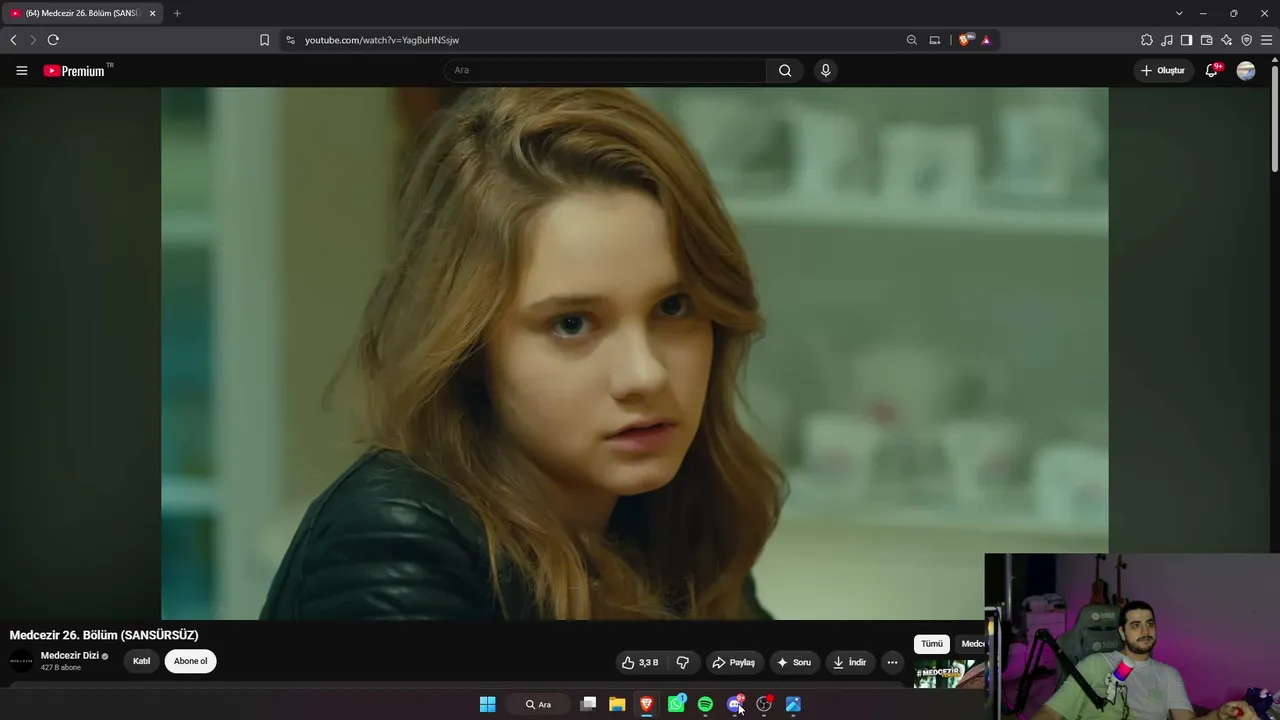Open Brave VPN shield icon
The image size is (1280, 720).
coord(1247,40)
